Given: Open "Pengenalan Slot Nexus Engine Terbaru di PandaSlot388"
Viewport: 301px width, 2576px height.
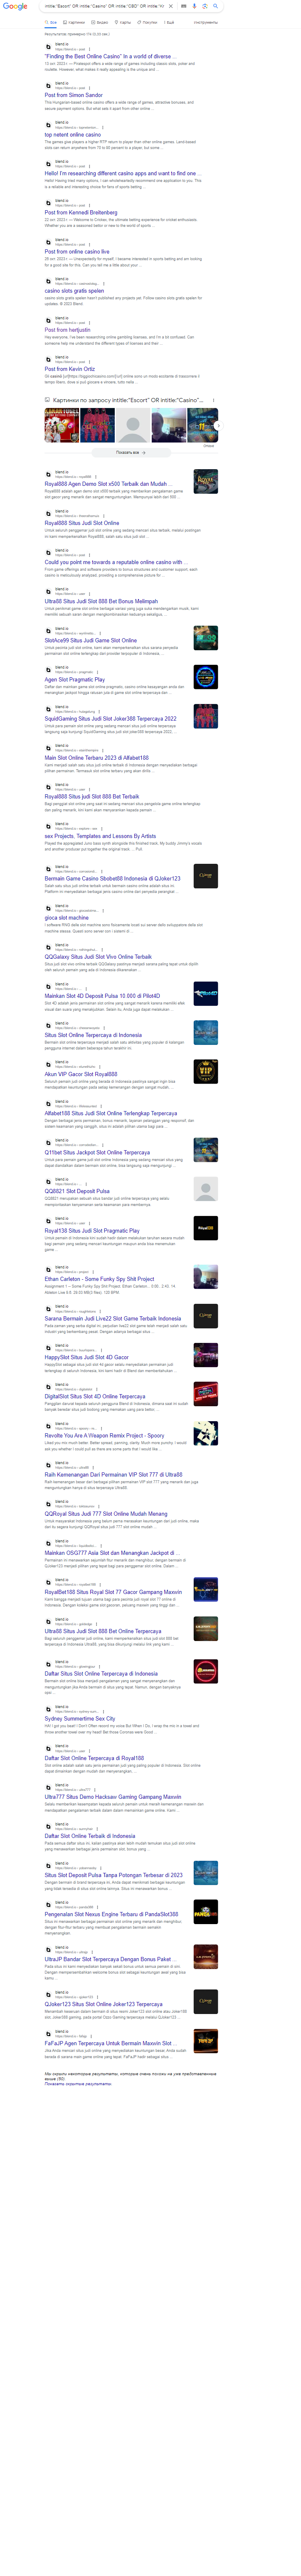Looking at the screenshot, I should click(x=111, y=1914).
